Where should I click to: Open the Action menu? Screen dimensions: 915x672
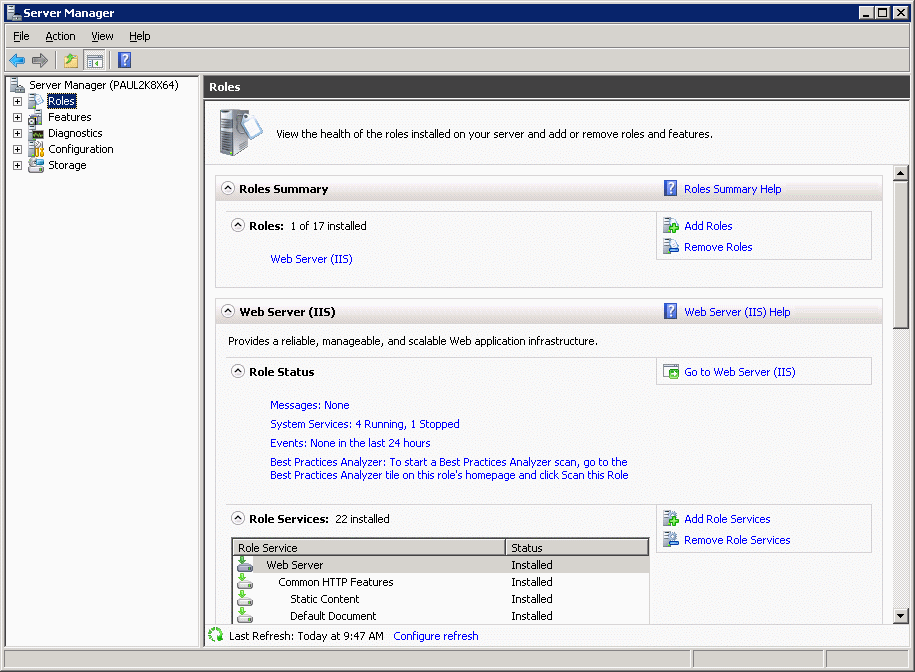pyautogui.click(x=60, y=36)
